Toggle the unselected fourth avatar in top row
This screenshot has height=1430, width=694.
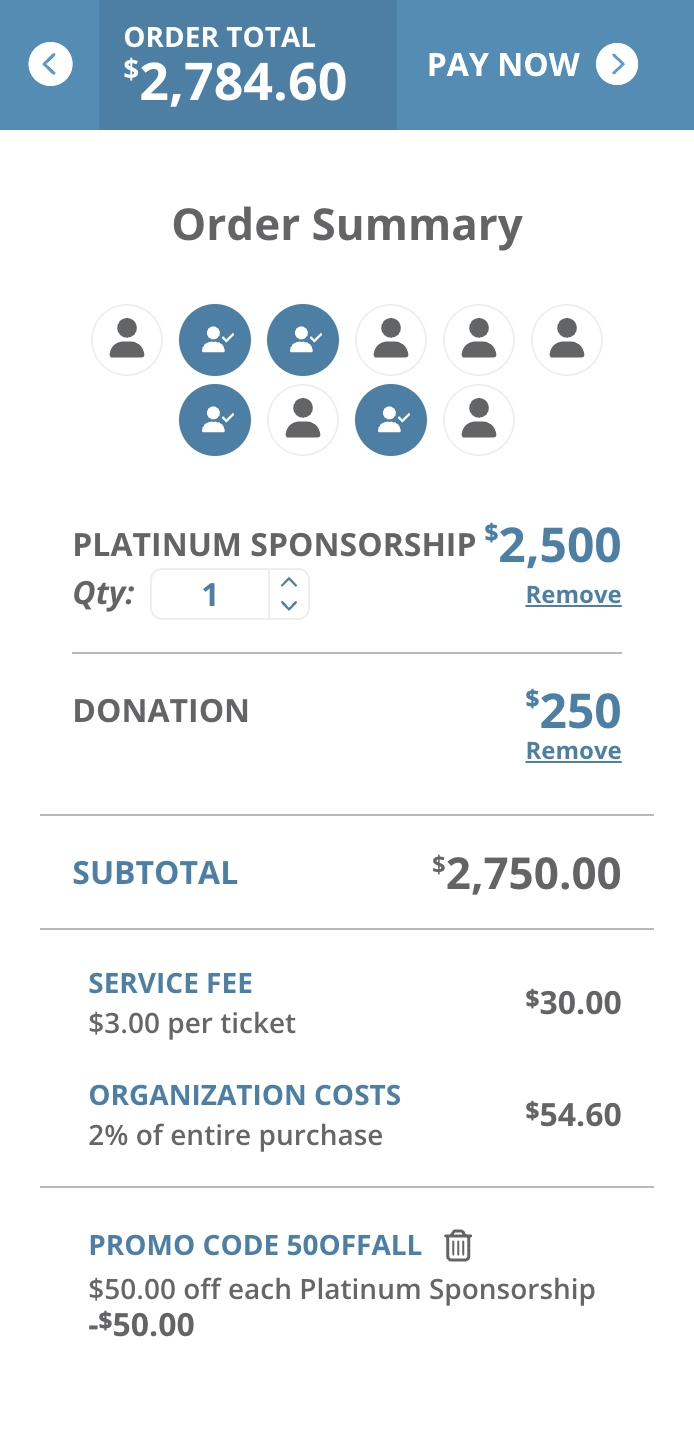pyautogui.click(x=391, y=340)
